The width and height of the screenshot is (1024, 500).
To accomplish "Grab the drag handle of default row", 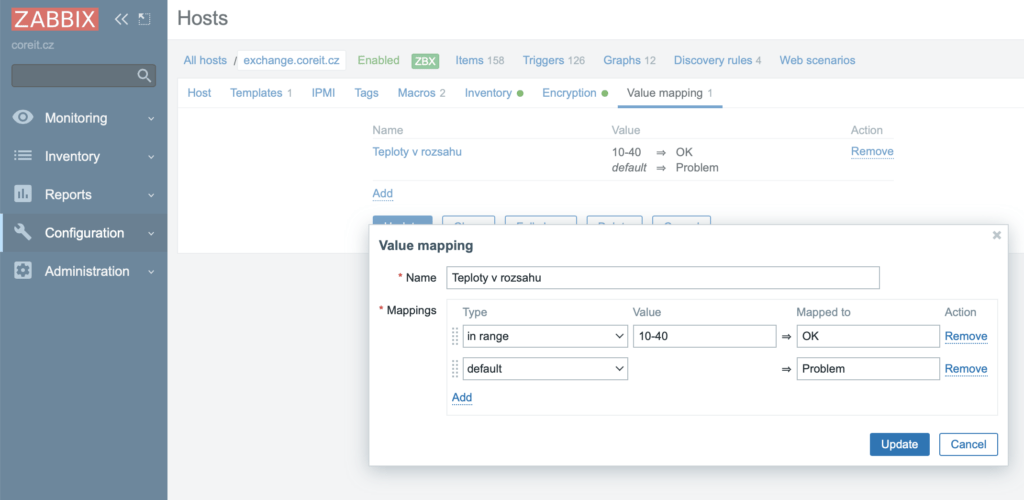I will click(x=455, y=369).
